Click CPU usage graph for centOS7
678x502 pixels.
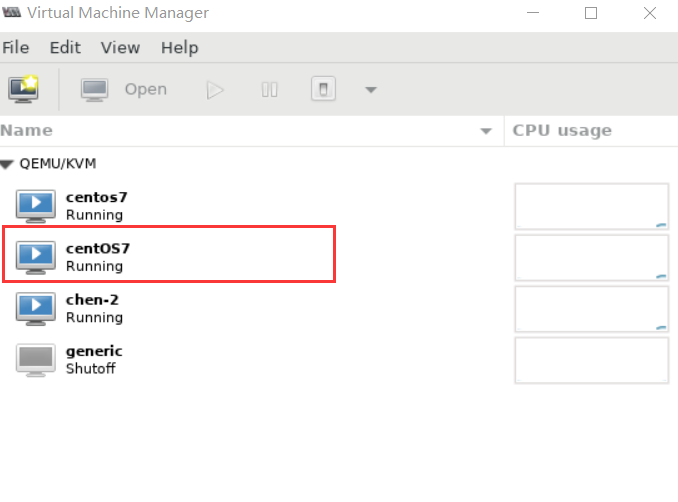click(x=592, y=258)
